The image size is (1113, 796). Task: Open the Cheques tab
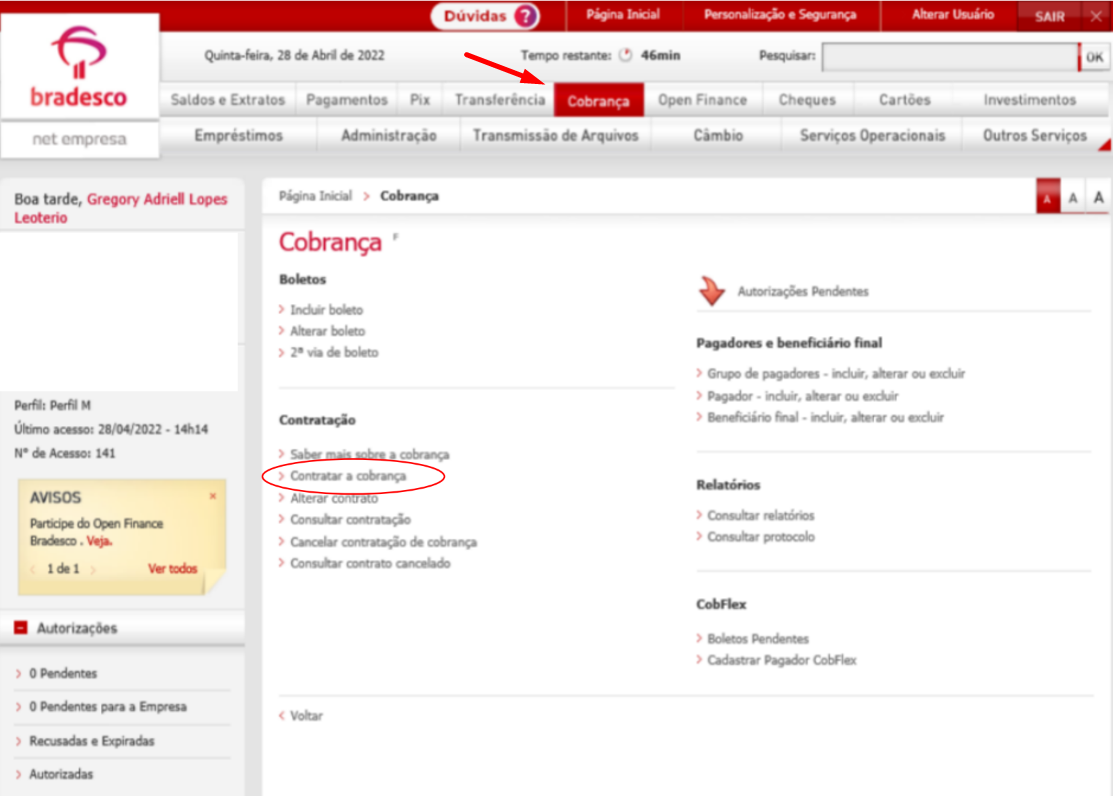point(807,100)
